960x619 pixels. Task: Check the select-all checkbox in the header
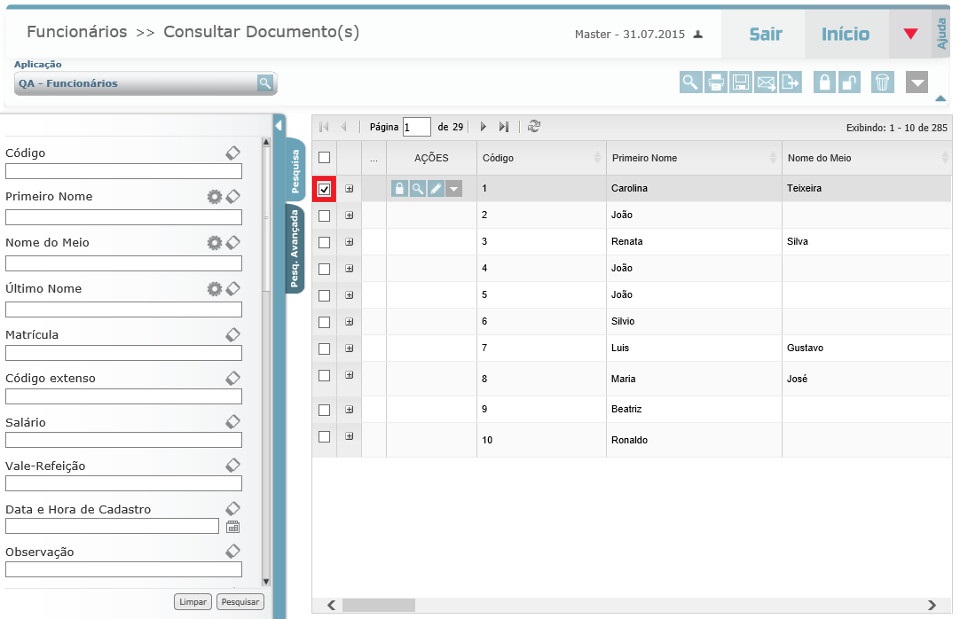324,157
